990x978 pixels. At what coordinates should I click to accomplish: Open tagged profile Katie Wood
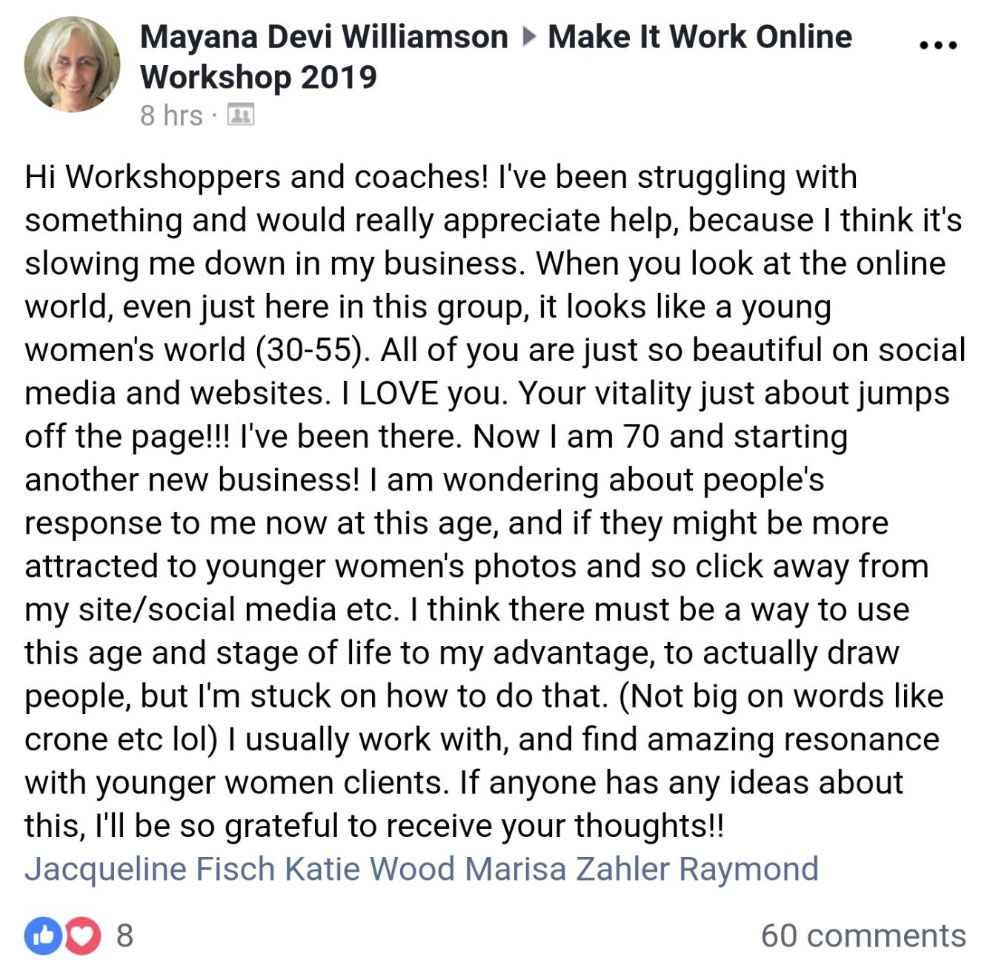tap(371, 868)
